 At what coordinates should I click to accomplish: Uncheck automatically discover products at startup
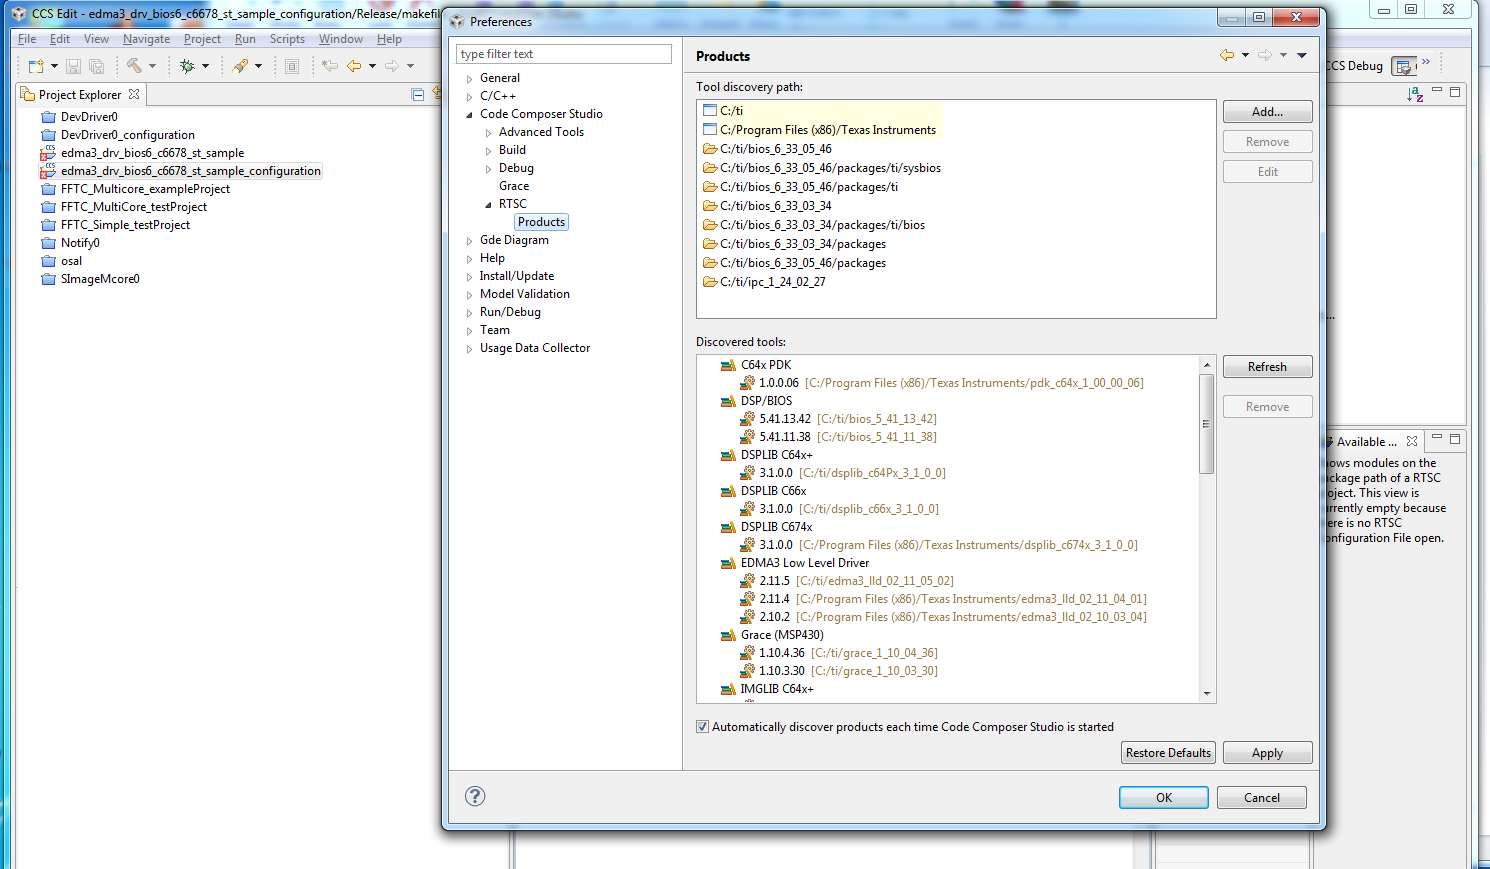[703, 727]
